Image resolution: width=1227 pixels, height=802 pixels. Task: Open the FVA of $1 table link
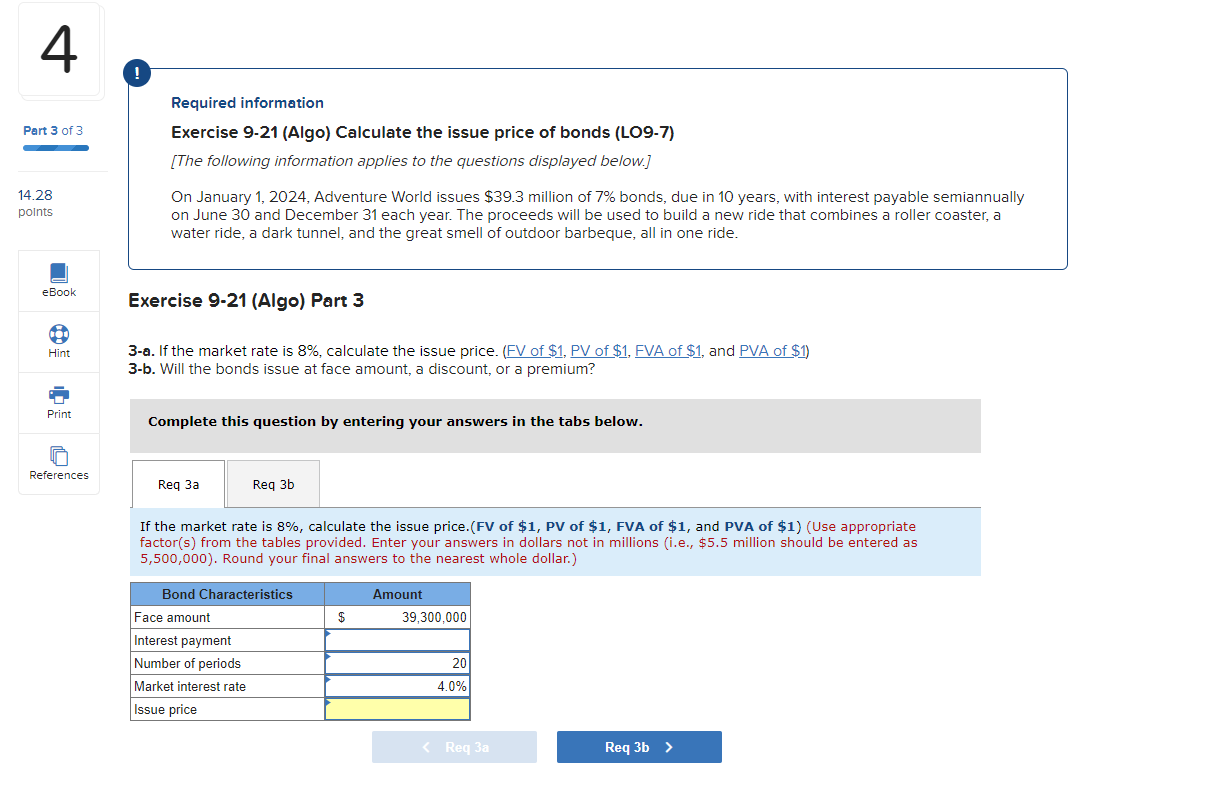[667, 350]
